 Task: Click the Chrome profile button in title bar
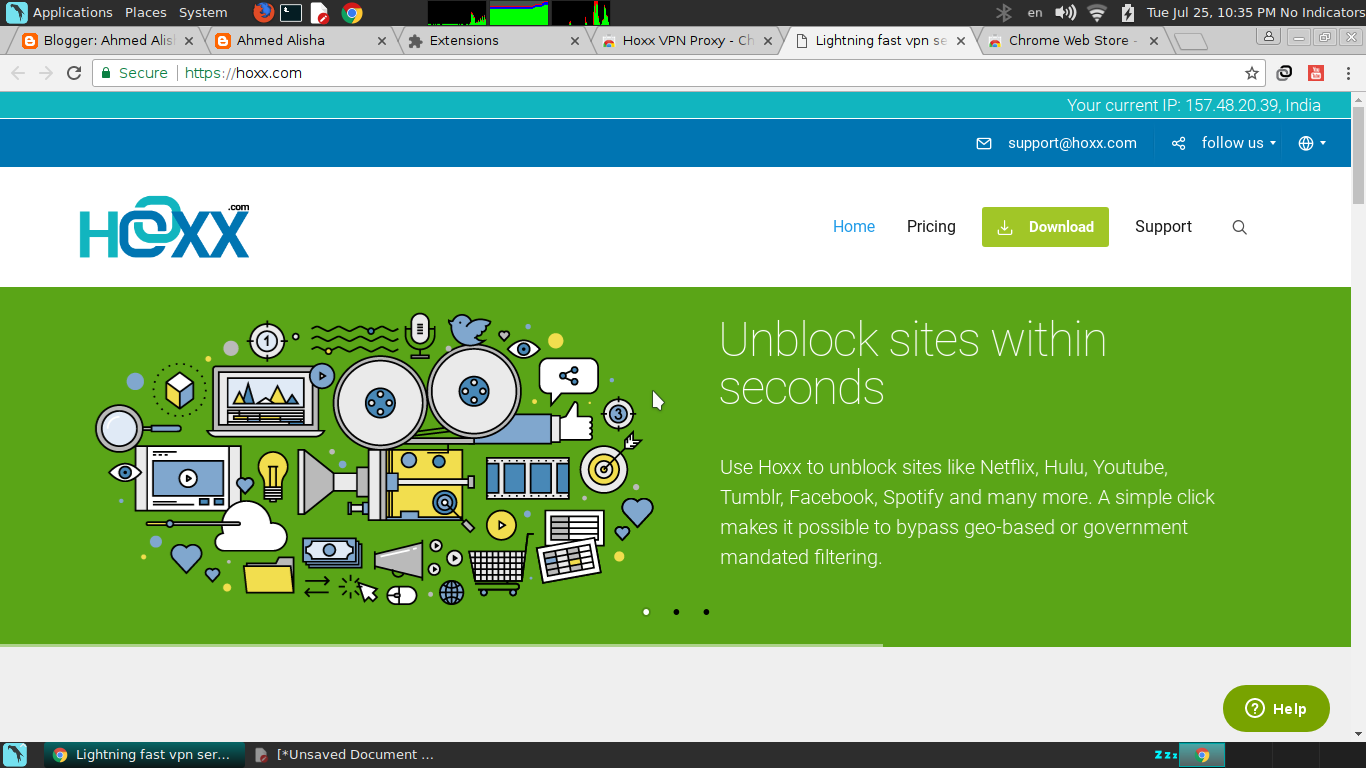[x=1269, y=37]
